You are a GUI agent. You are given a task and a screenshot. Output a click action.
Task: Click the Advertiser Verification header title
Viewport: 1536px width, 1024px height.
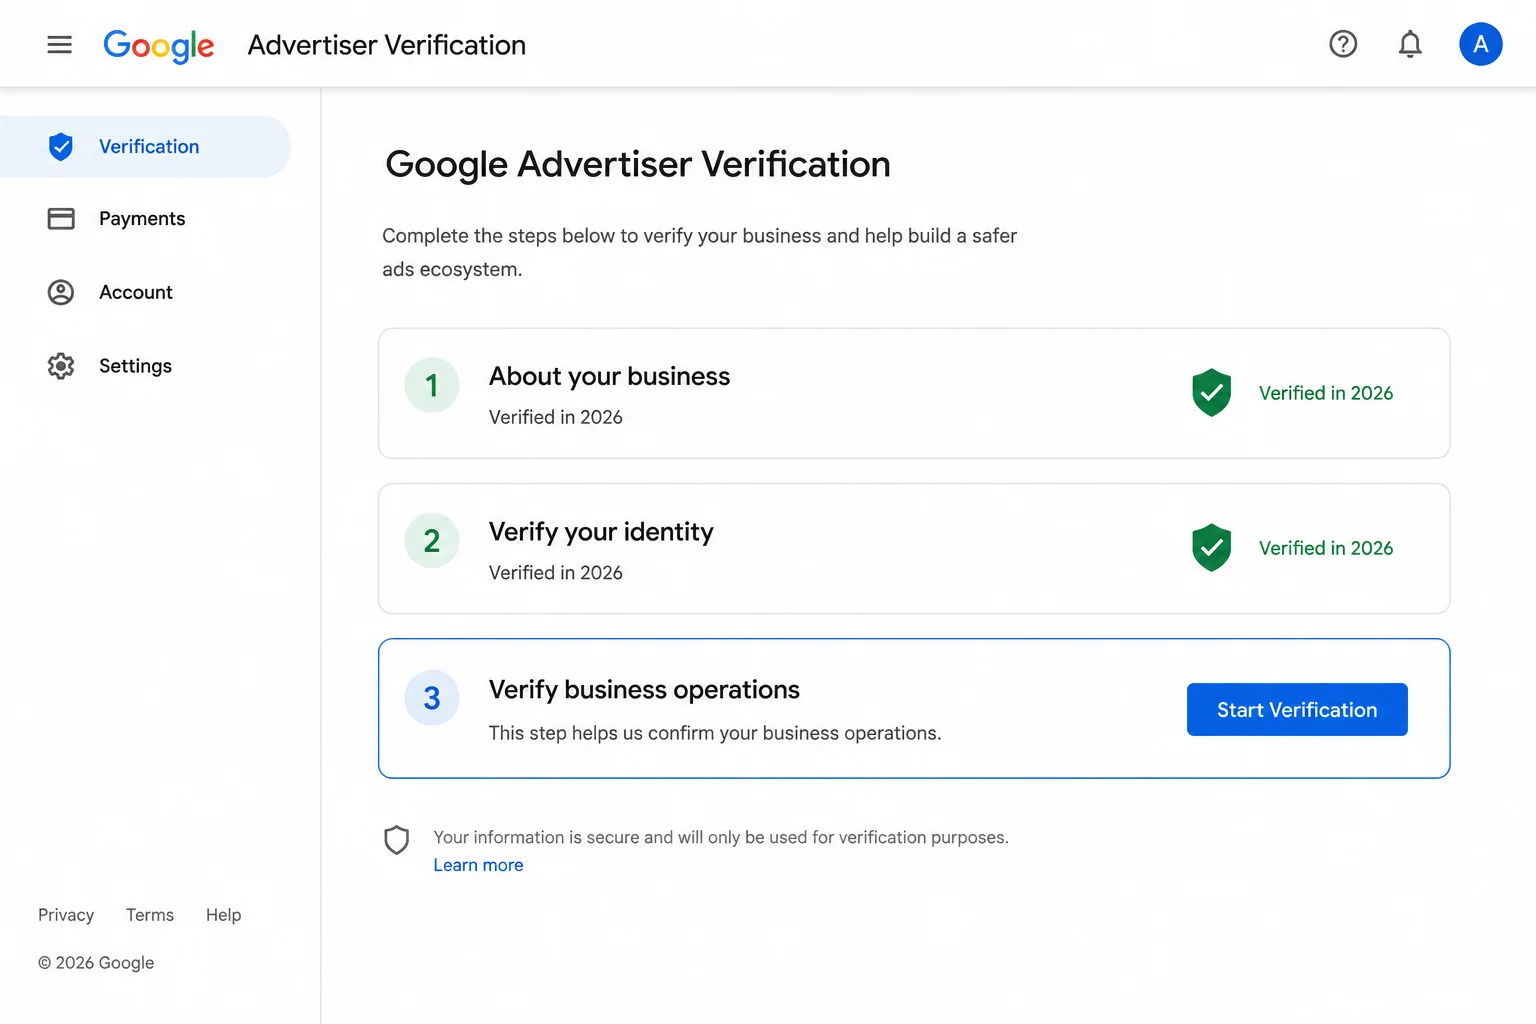pos(387,45)
